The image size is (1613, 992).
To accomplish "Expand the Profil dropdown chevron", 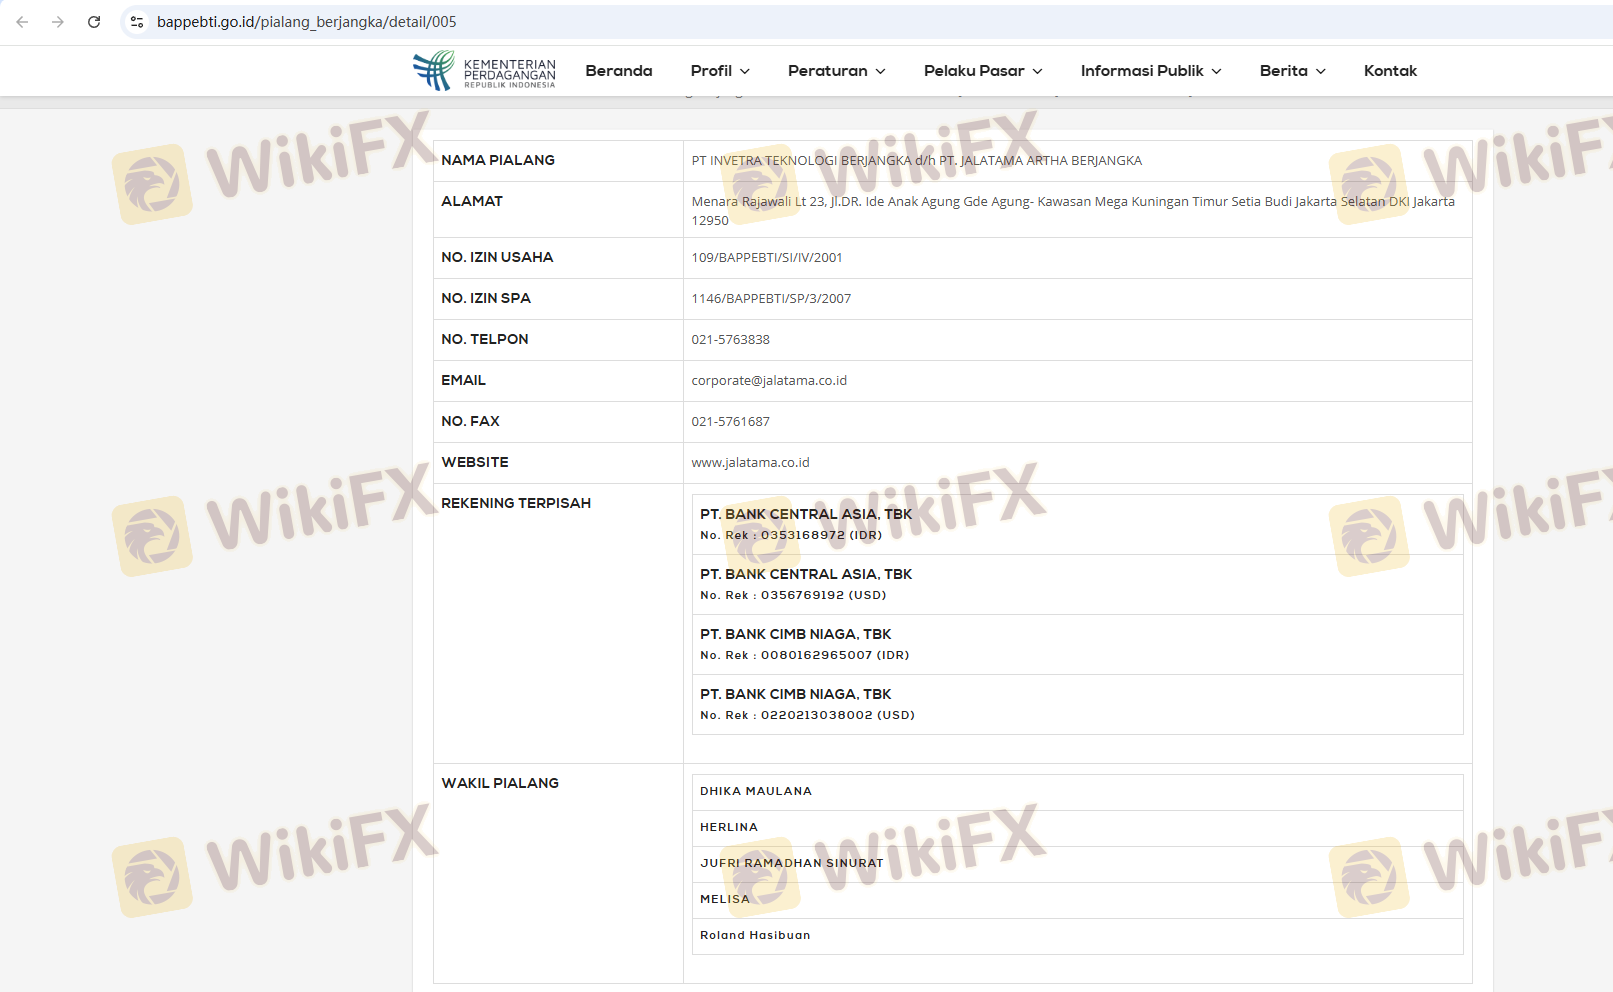I will 745,72.
